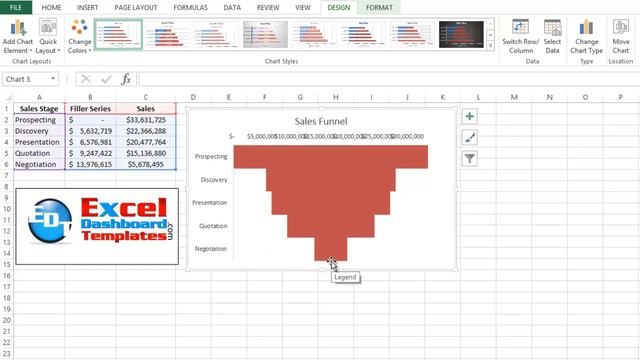Screen dimensions: 640x360
Task: Click the Sales Funnel chart title
Action: click(321, 121)
